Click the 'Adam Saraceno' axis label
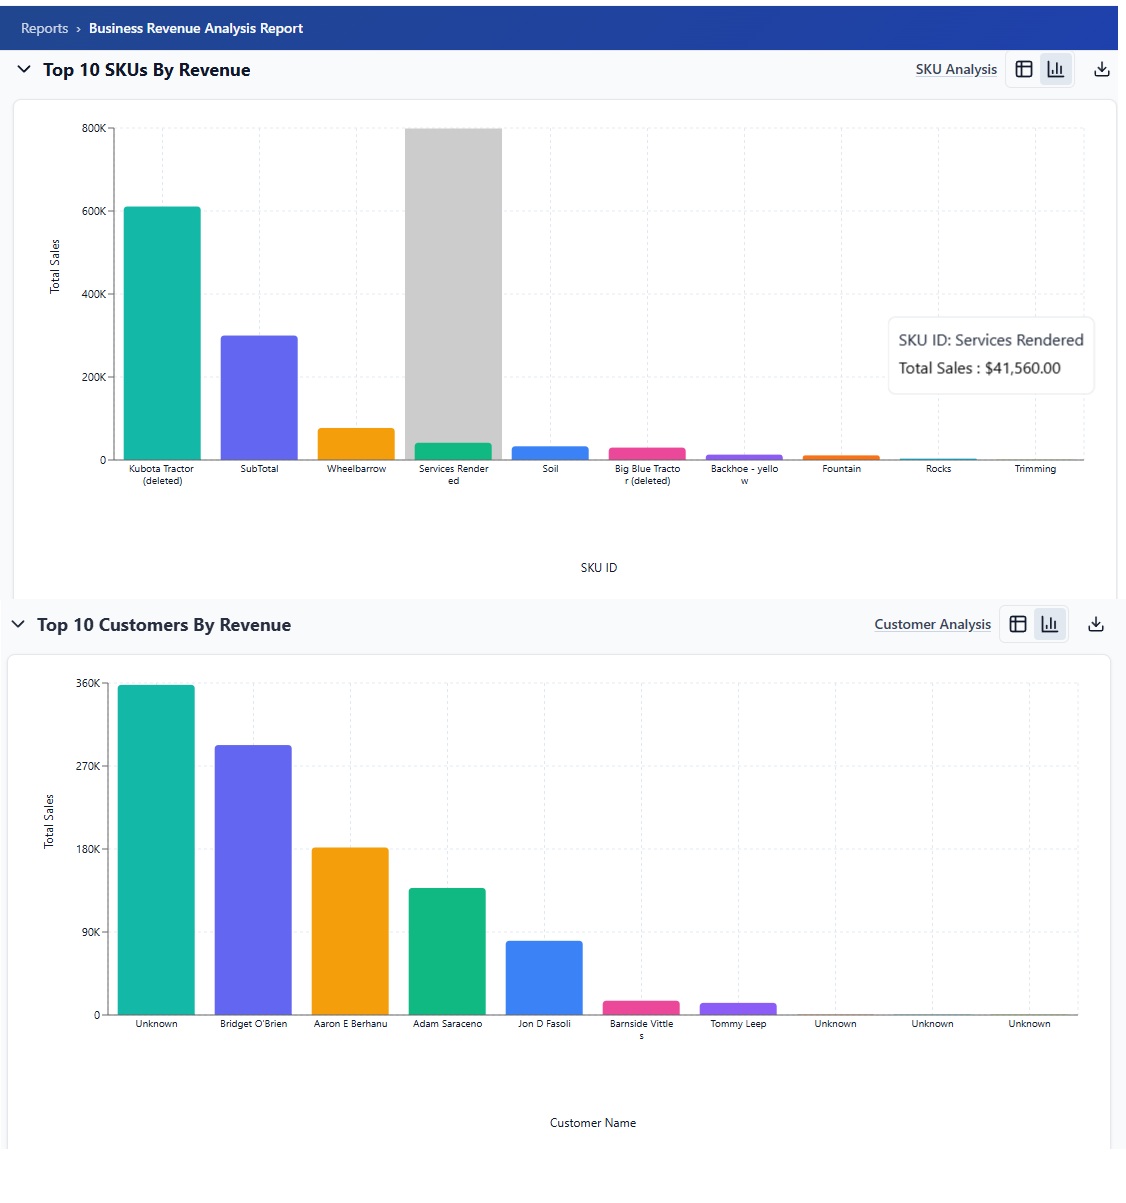Image resolution: width=1126 pixels, height=1203 pixels. (x=447, y=1024)
